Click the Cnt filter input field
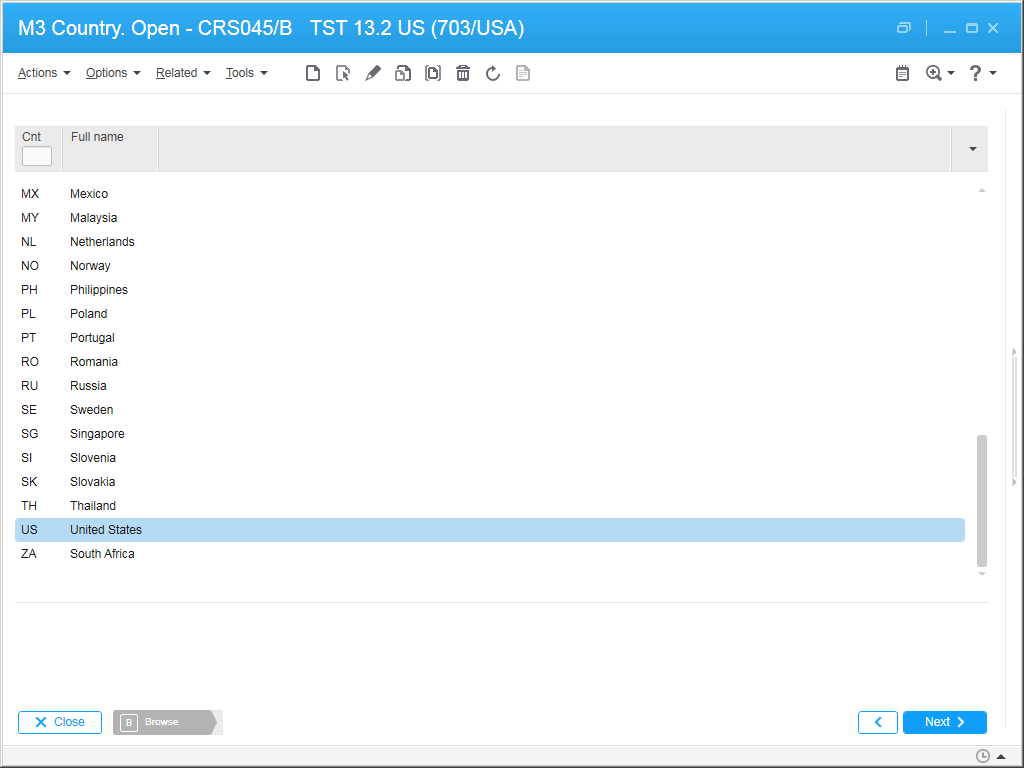The width and height of the screenshot is (1024, 768). [x=37, y=156]
